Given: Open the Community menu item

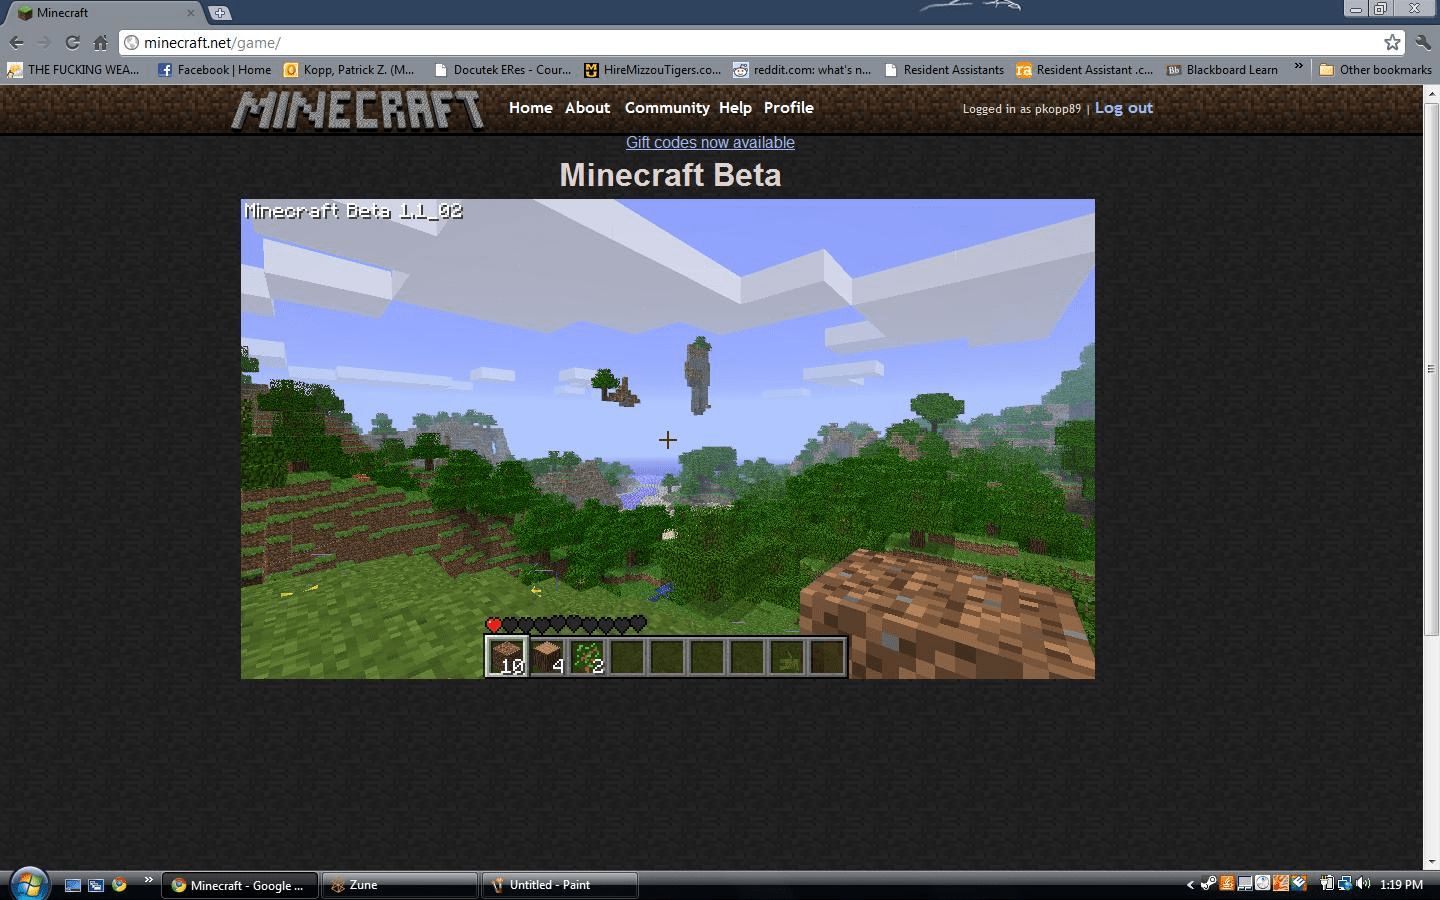Looking at the screenshot, I should (x=667, y=108).
